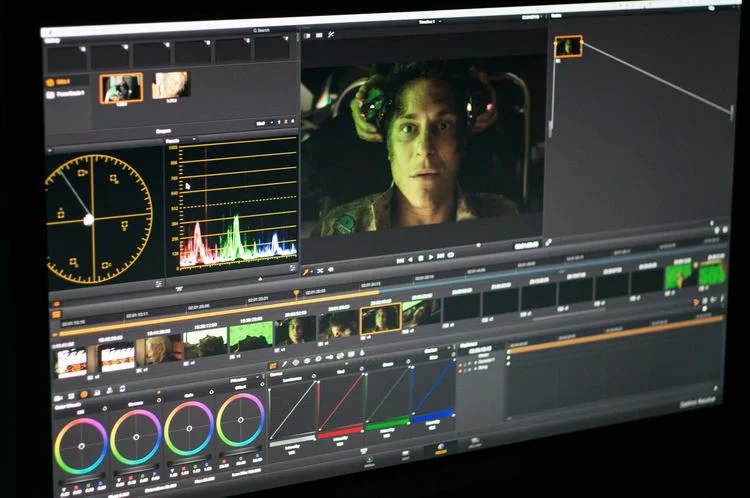Open the Sizing palette icon

tap(340, 355)
